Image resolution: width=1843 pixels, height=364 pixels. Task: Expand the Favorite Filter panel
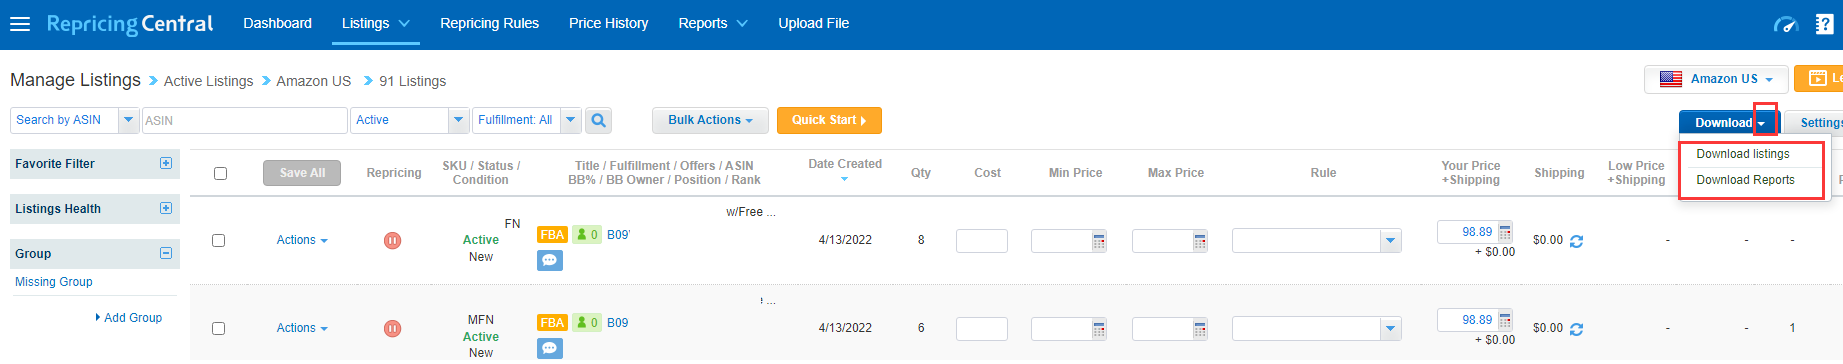click(x=166, y=163)
